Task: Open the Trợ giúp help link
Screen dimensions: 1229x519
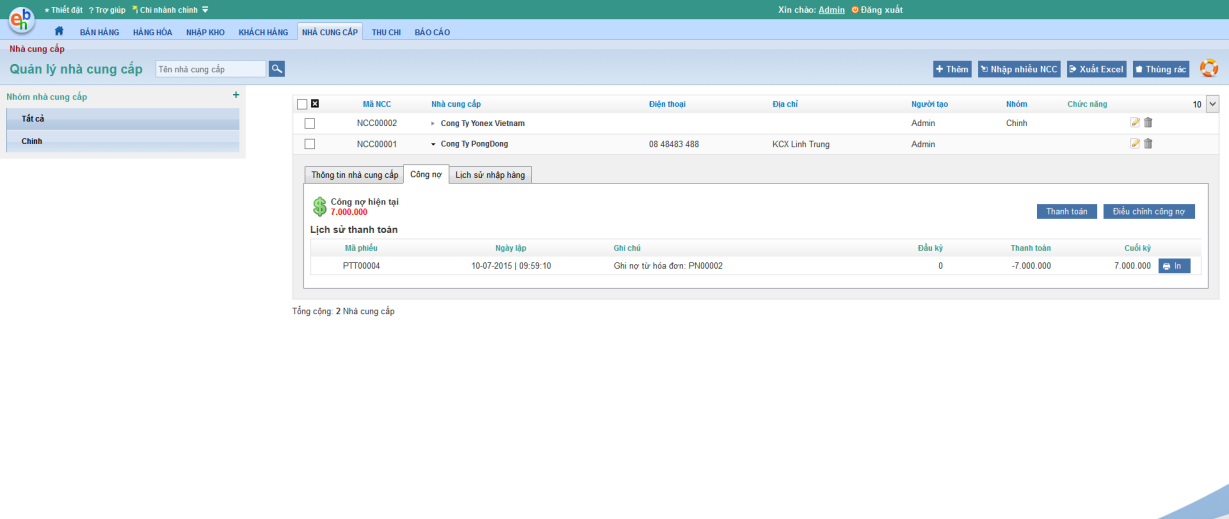Action: click(108, 9)
